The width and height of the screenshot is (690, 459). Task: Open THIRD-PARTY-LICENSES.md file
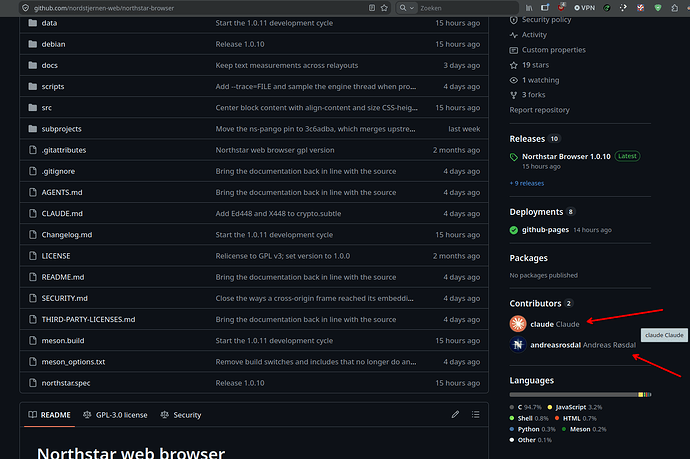[88, 319]
